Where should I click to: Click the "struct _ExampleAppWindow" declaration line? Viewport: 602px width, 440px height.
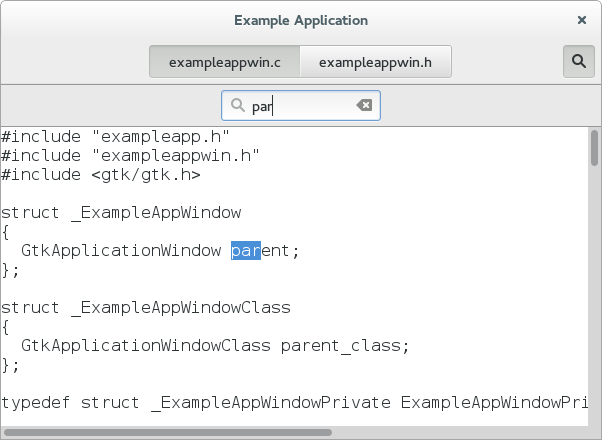tap(121, 212)
